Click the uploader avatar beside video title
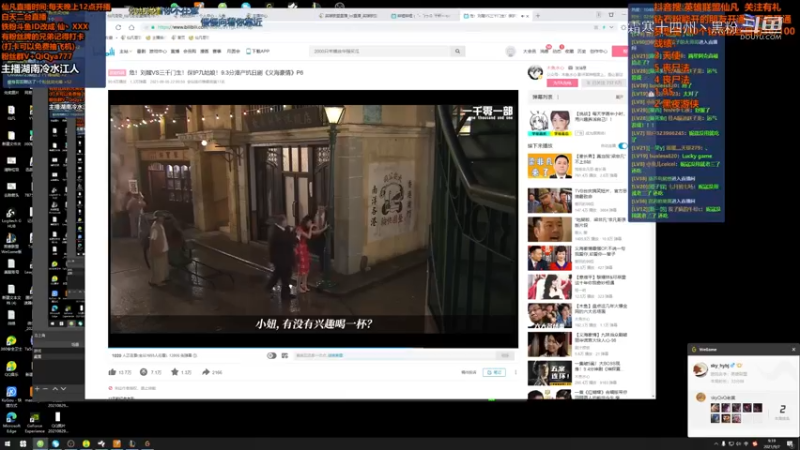The height and width of the screenshot is (450, 800). tap(535, 72)
